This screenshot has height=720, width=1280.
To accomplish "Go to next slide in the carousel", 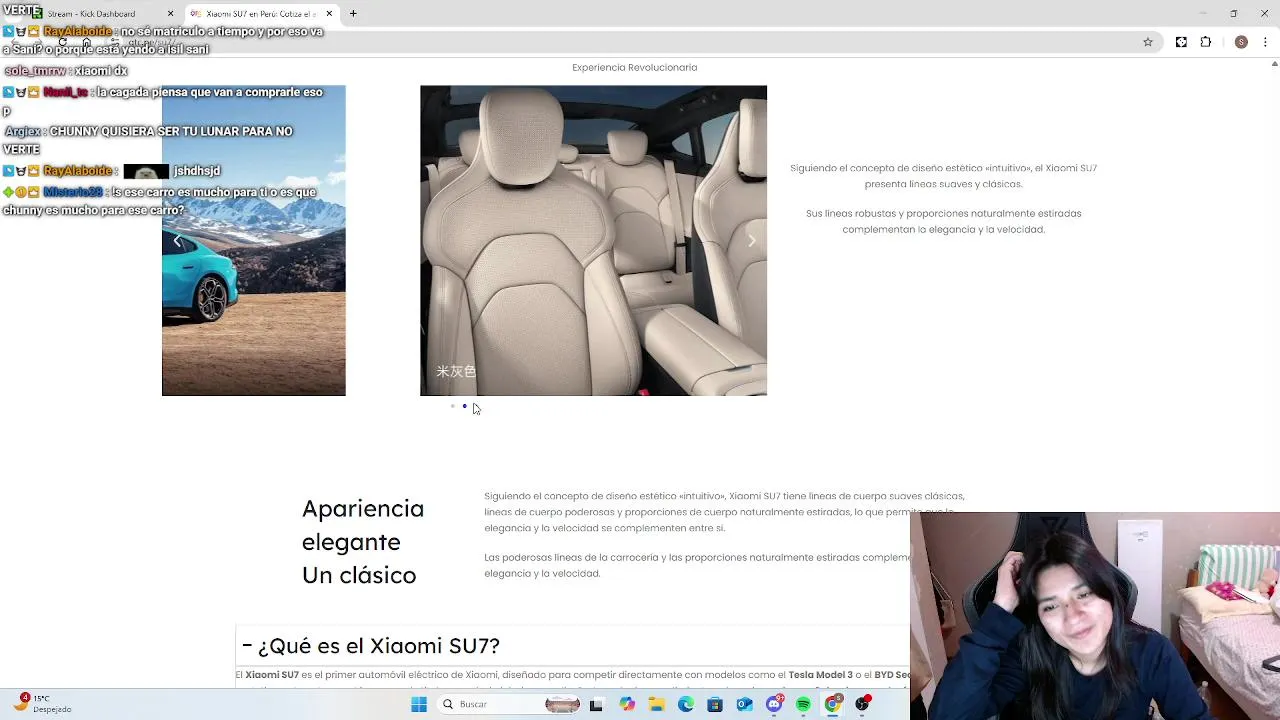I will click(x=752, y=241).
